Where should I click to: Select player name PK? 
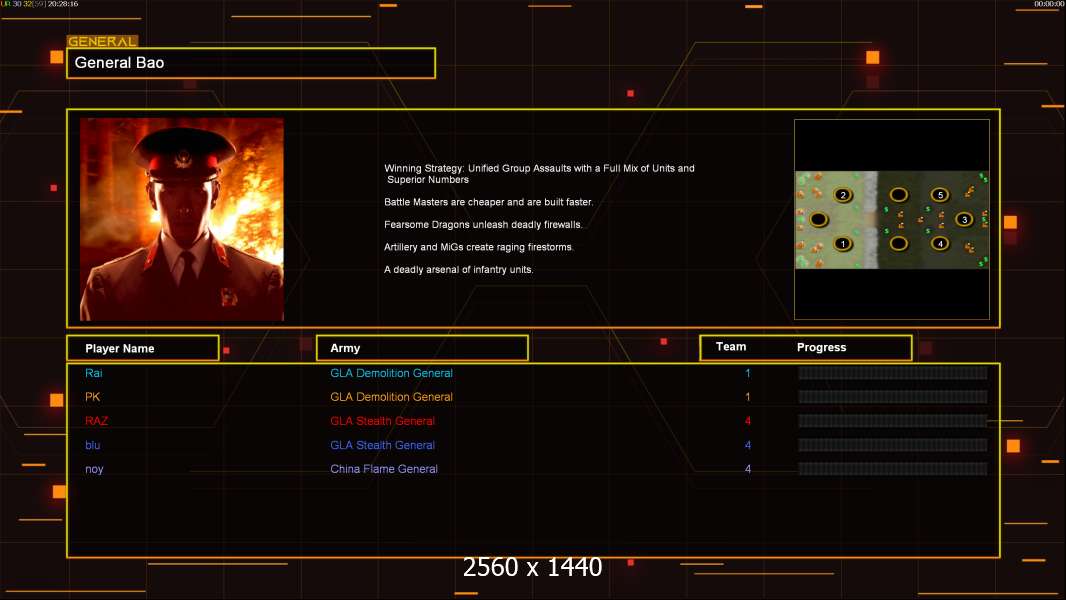pyautogui.click(x=92, y=397)
